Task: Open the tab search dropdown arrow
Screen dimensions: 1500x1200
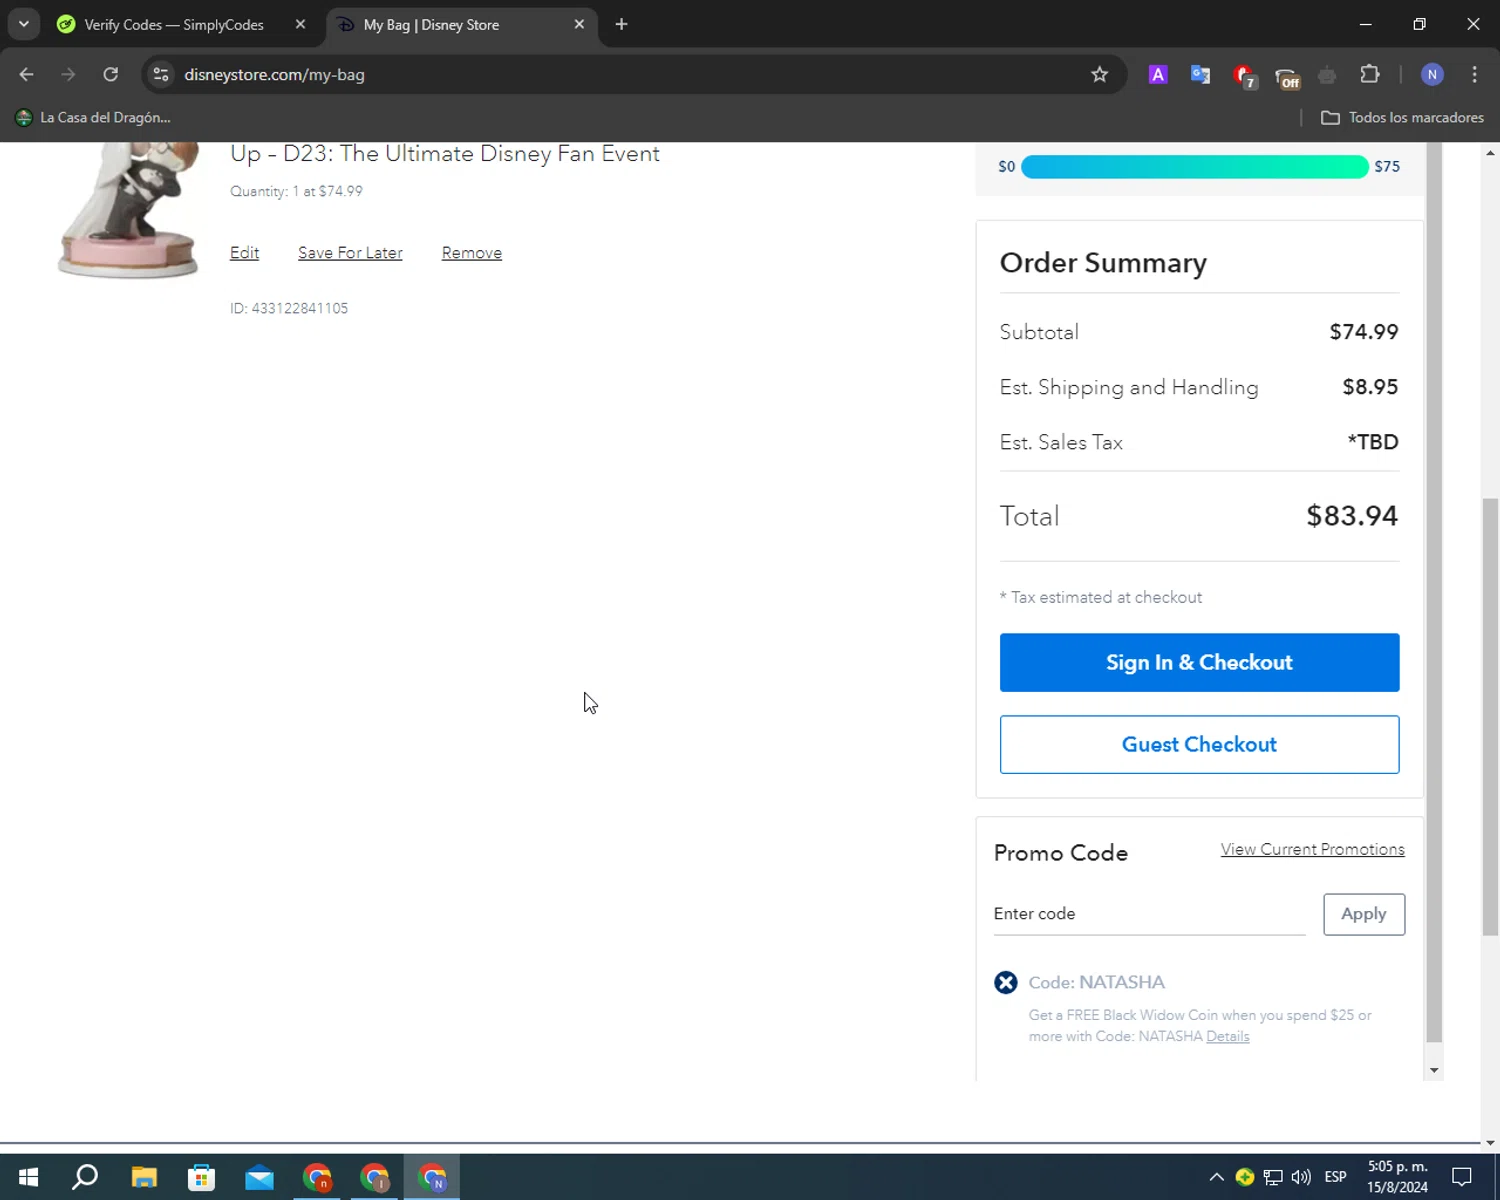Action: point(23,24)
